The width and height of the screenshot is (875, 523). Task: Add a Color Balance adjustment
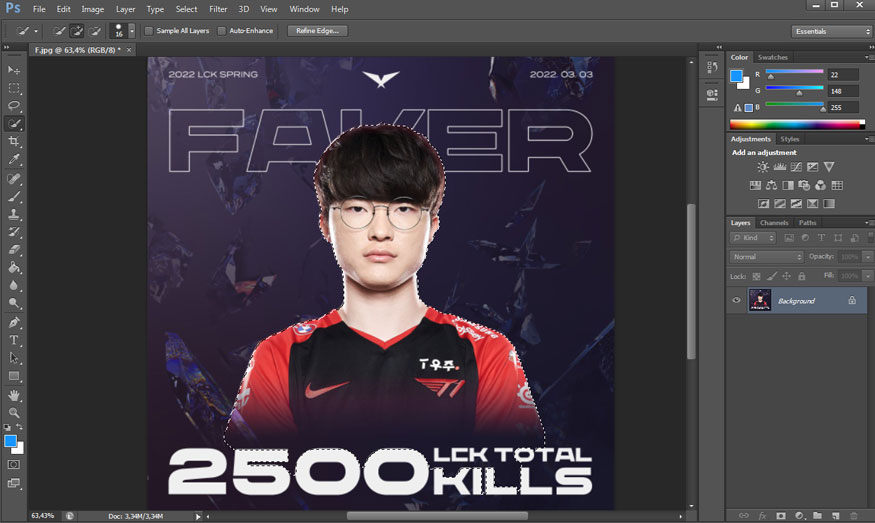click(x=771, y=185)
